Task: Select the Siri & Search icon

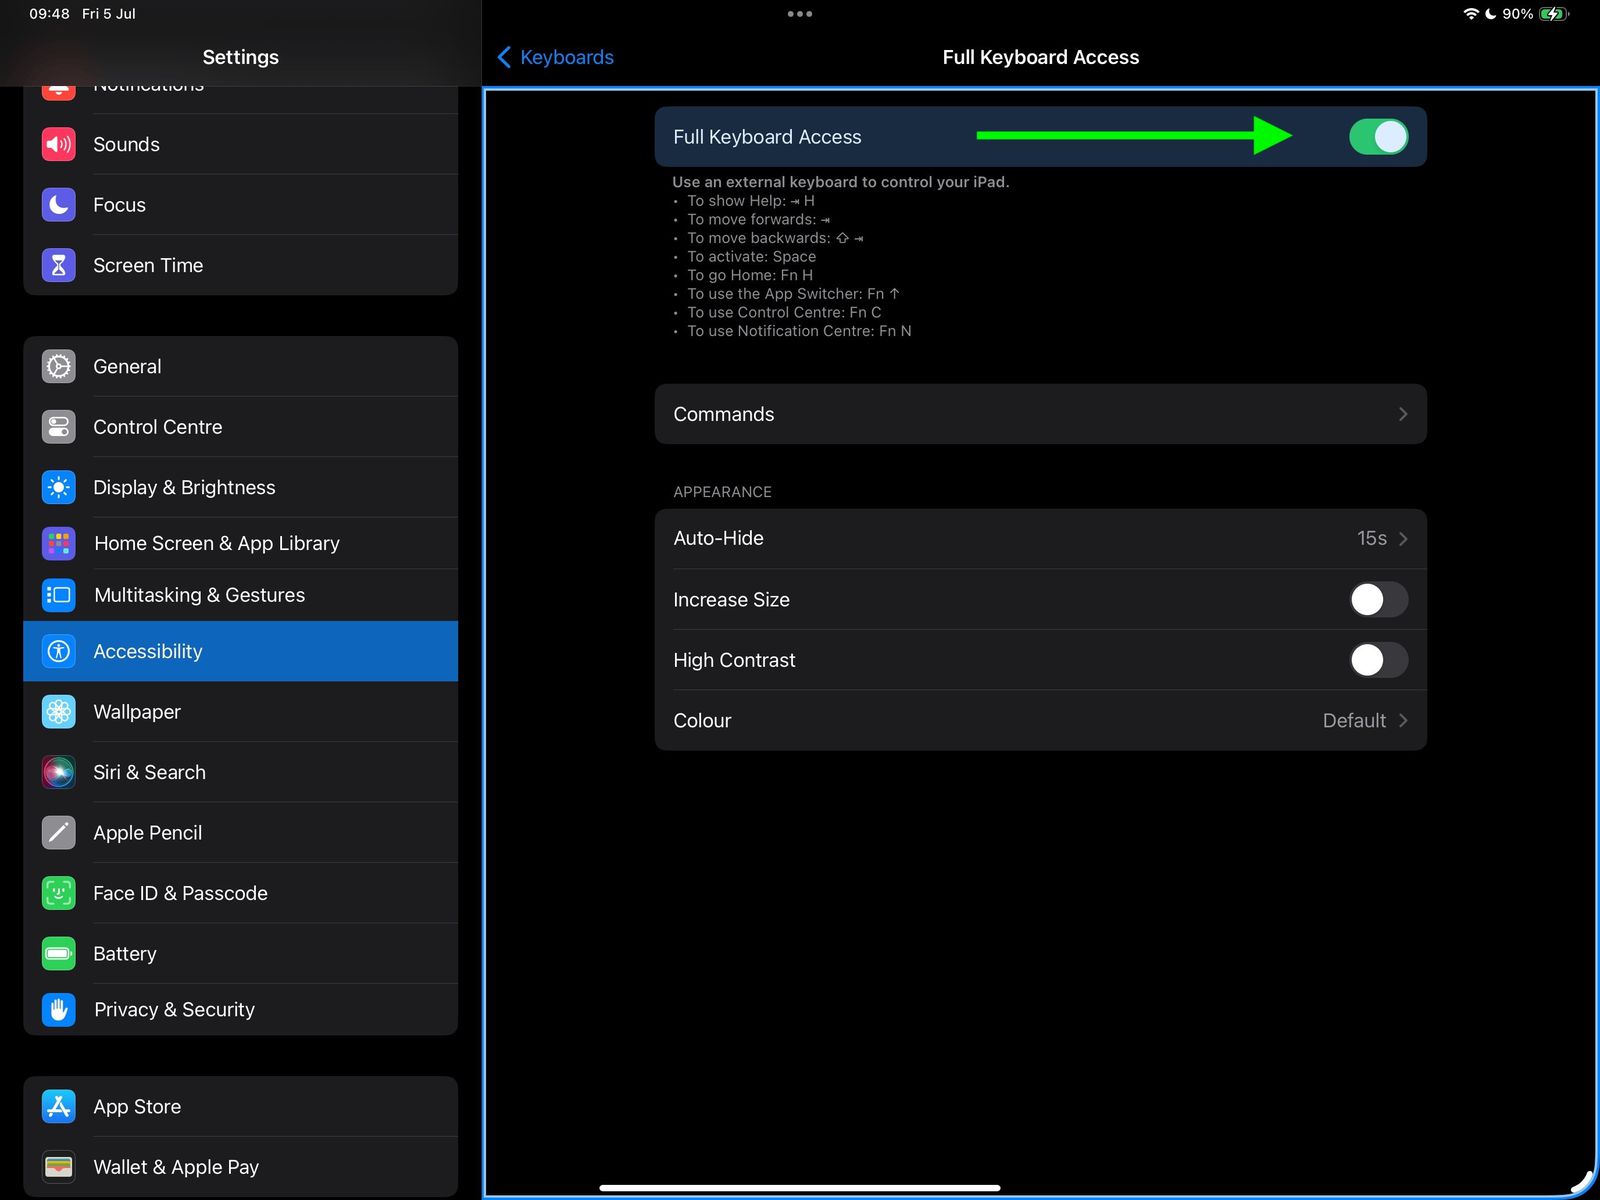Action: point(58,772)
